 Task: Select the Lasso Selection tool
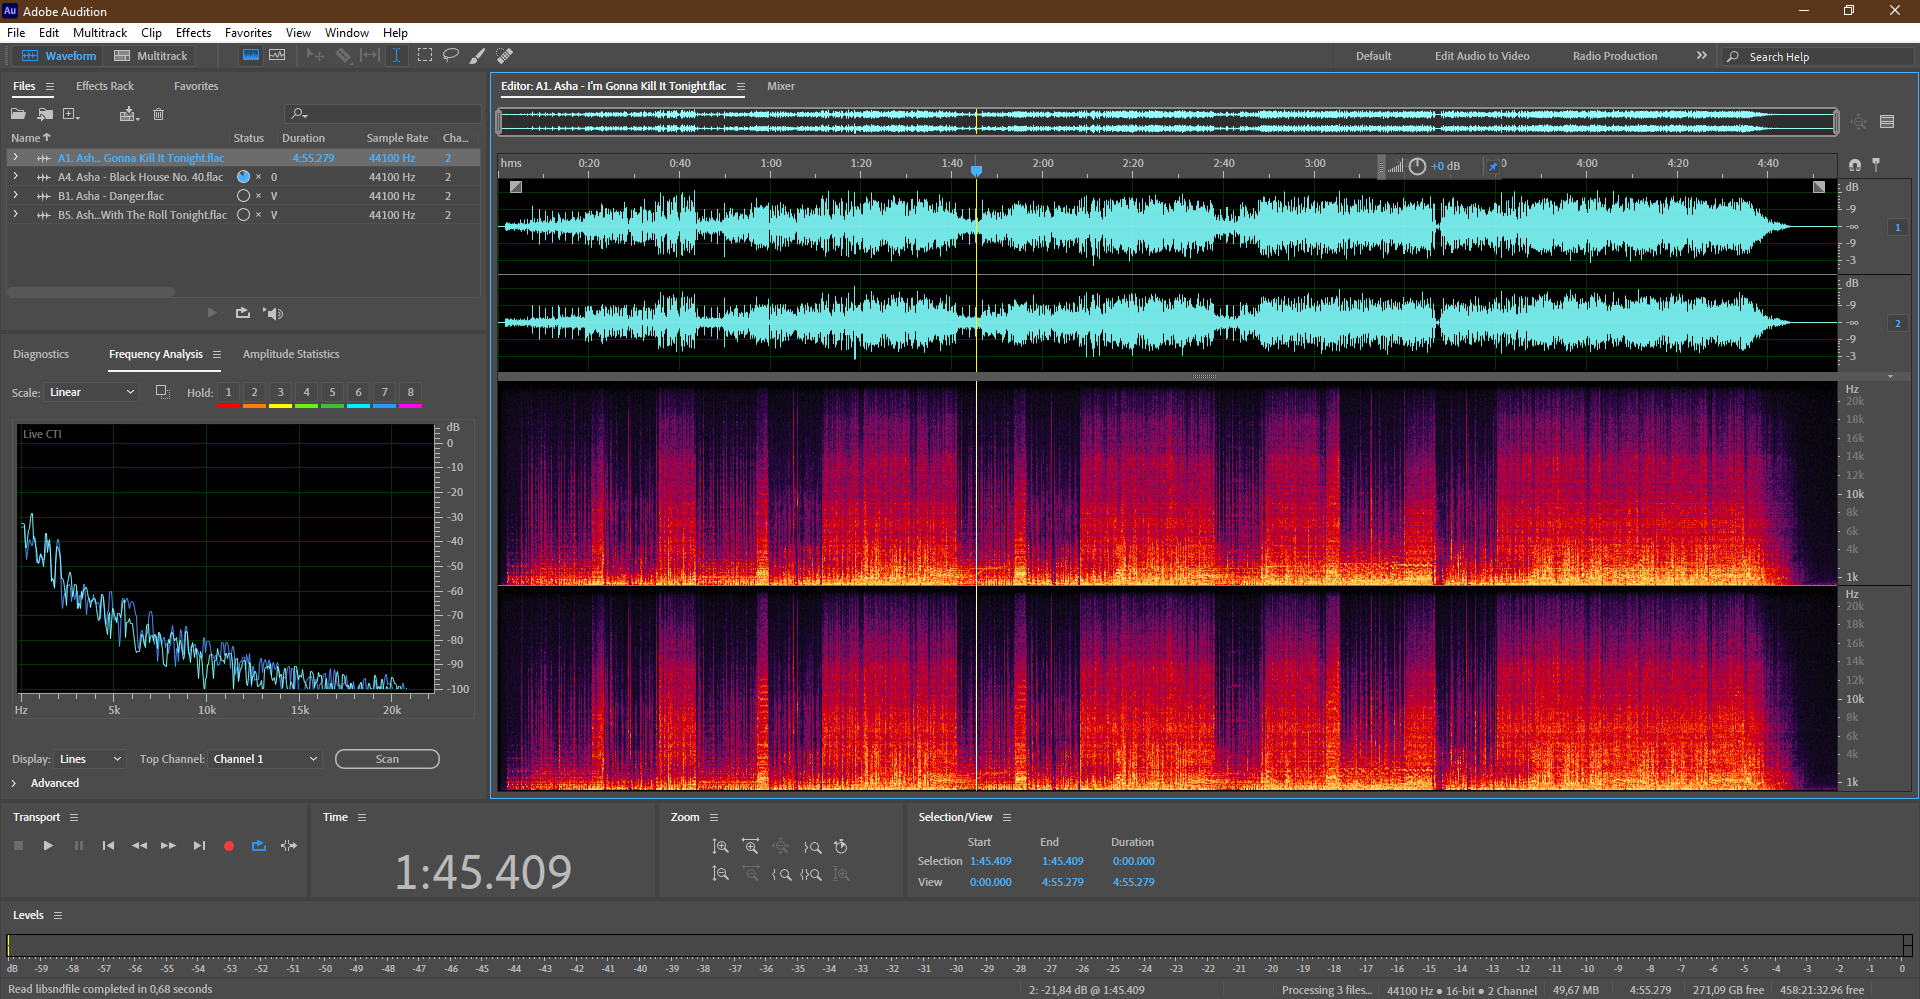click(x=451, y=55)
